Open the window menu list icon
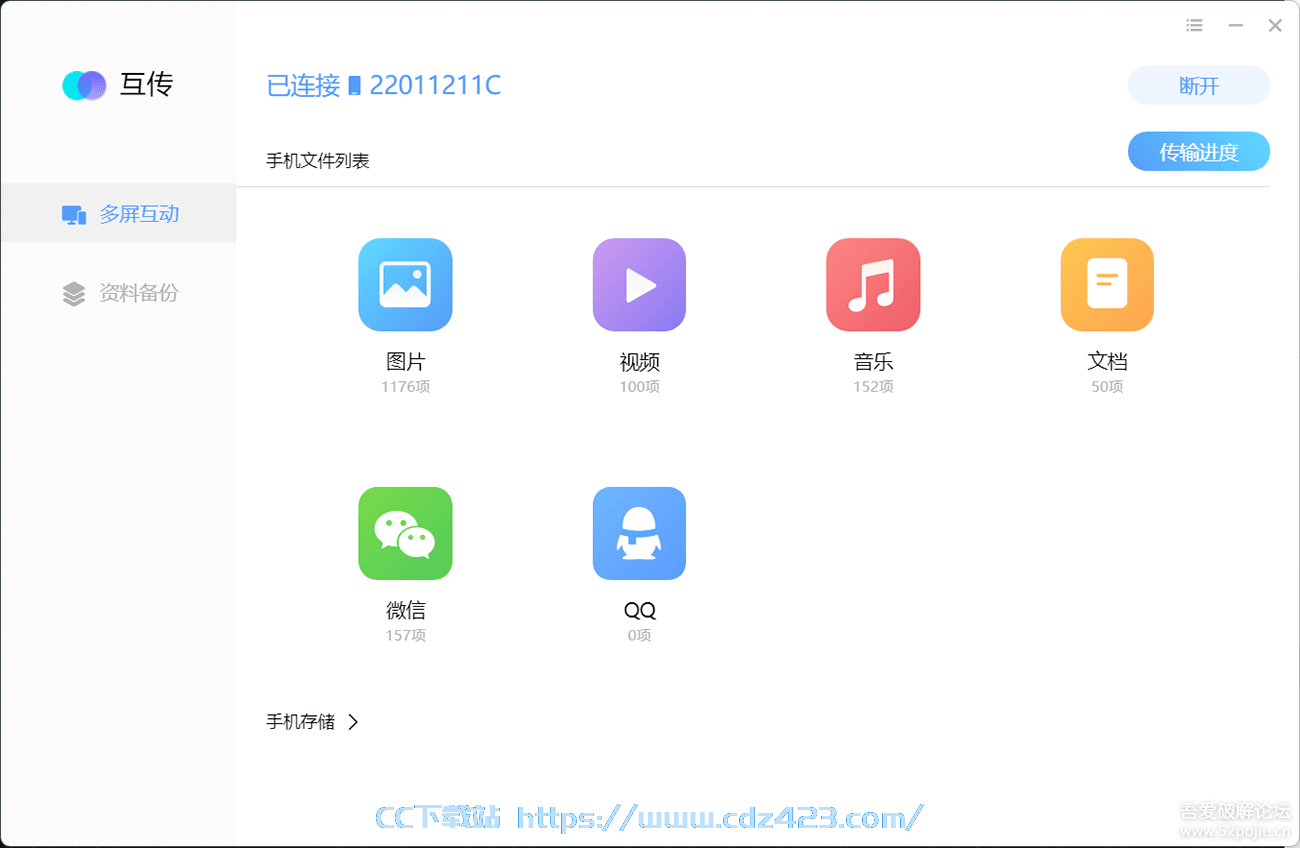Screen dimensions: 1300x848 1194,25
